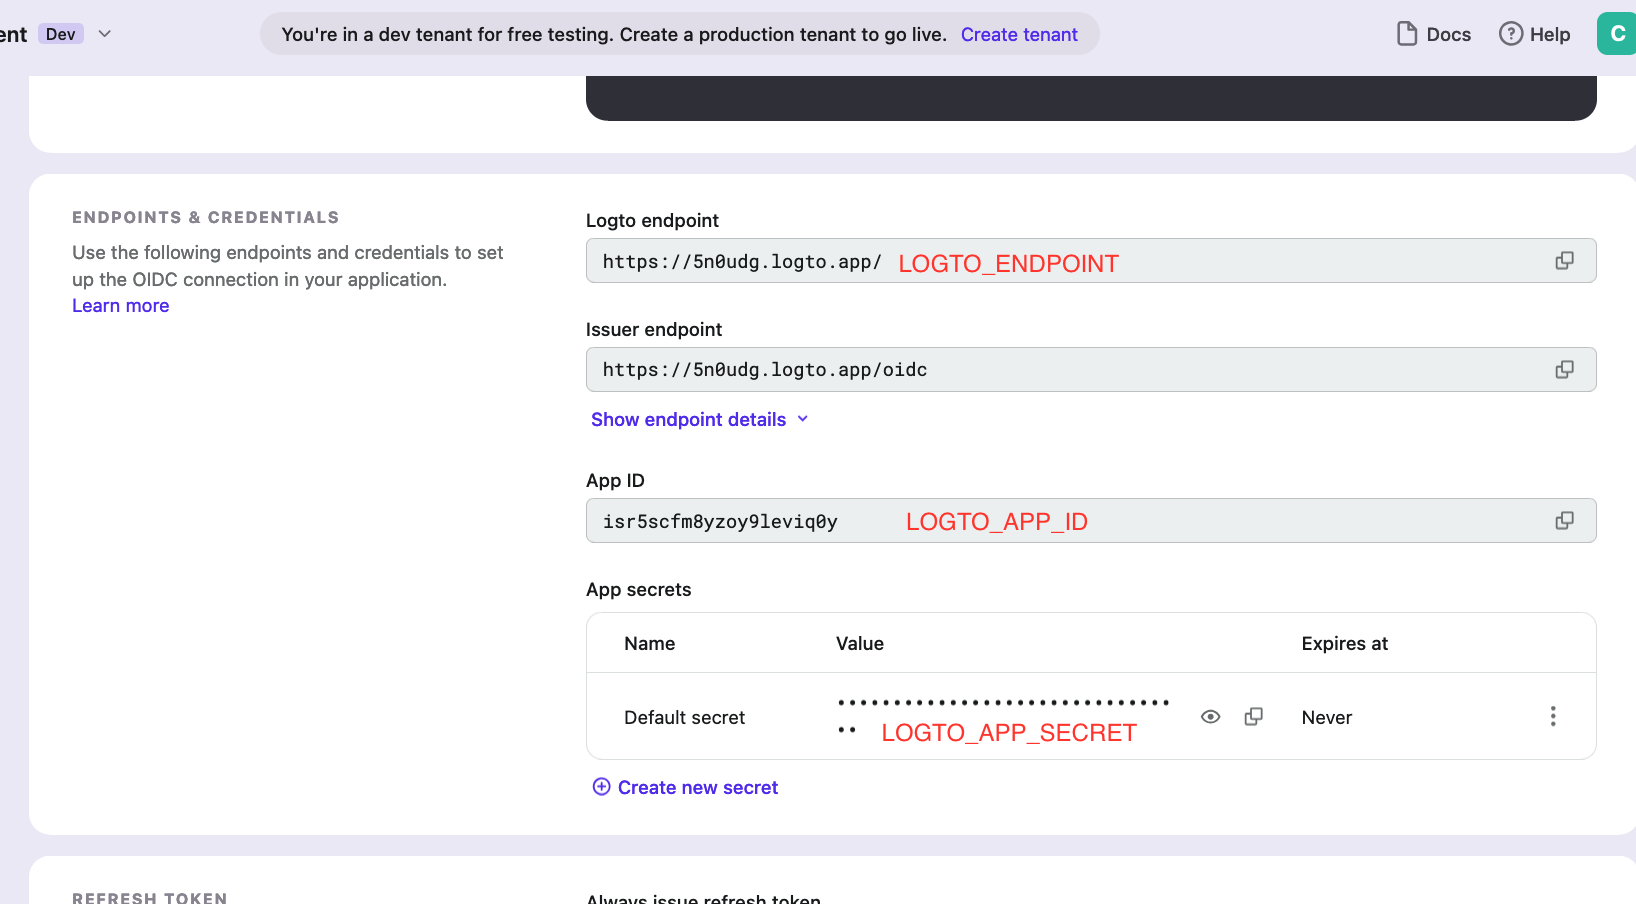
Task: Open the Help menu
Action: point(1534,34)
